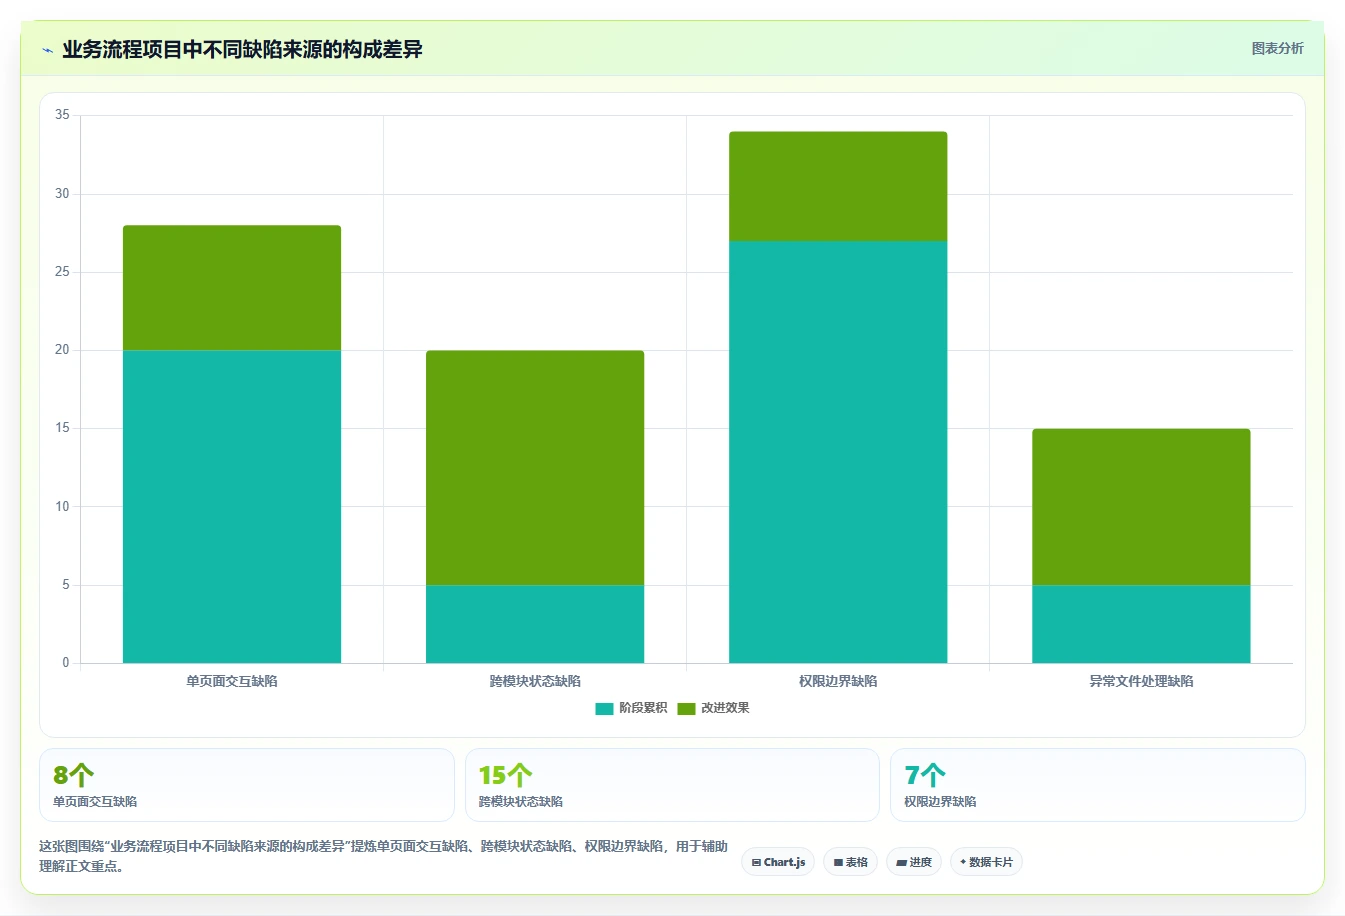Image resolution: width=1345 pixels, height=916 pixels.
Task: Click the description paragraph starting with 这张图围绕
Action: [383, 856]
